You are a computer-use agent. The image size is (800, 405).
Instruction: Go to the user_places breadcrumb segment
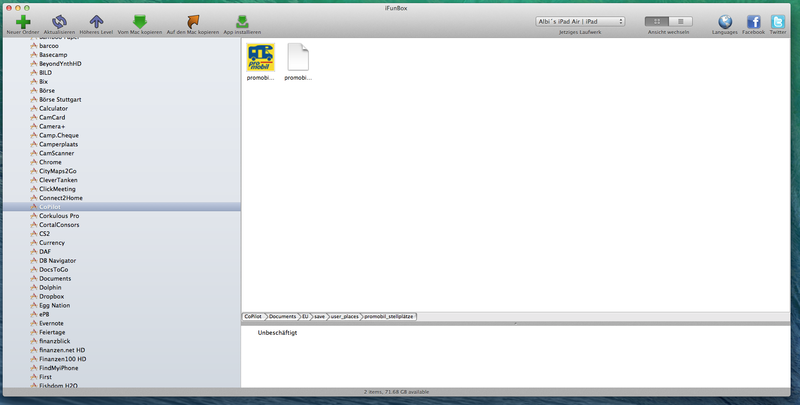pyautogui.click(x=344, y=316)
